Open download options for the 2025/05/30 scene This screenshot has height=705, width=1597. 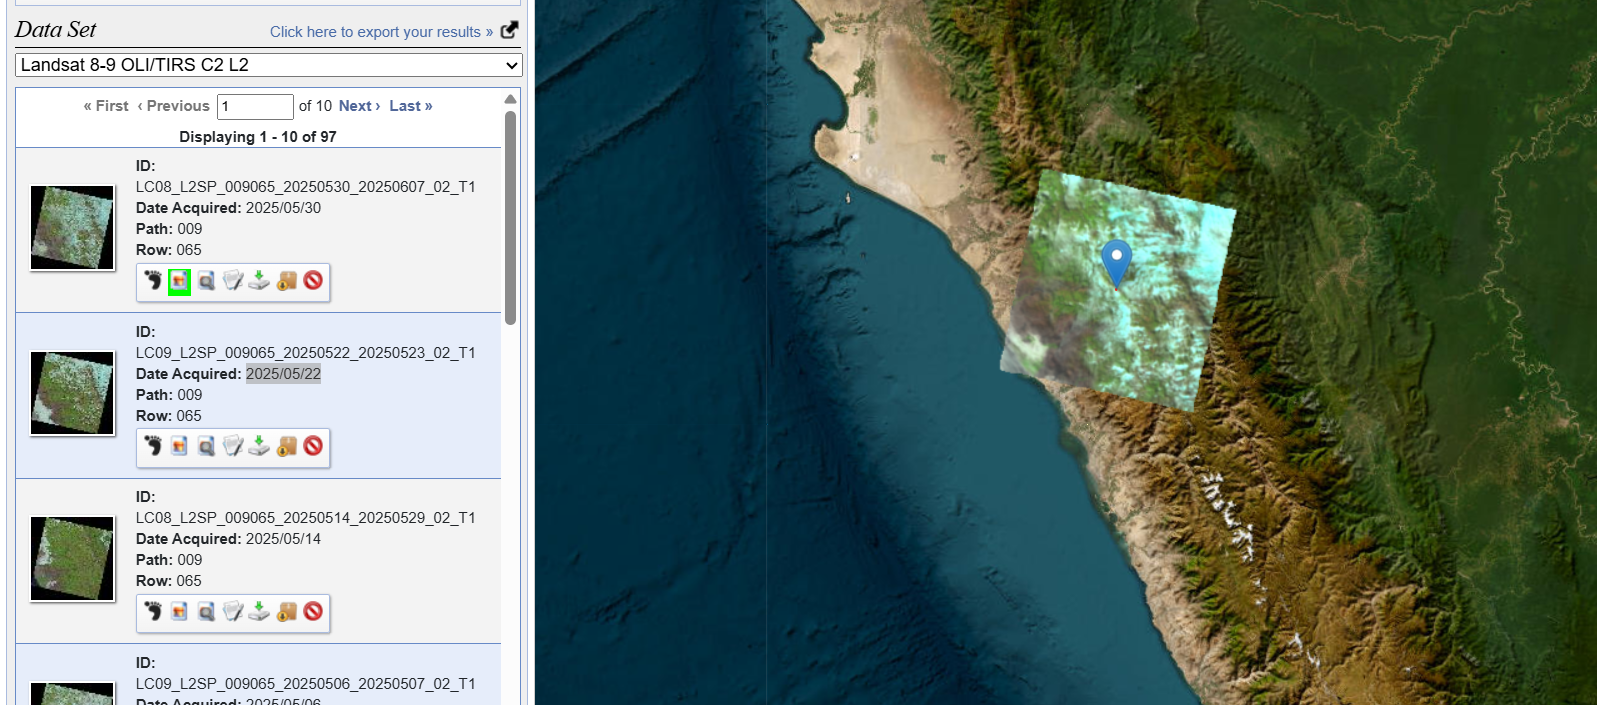[x=259, y=281]
